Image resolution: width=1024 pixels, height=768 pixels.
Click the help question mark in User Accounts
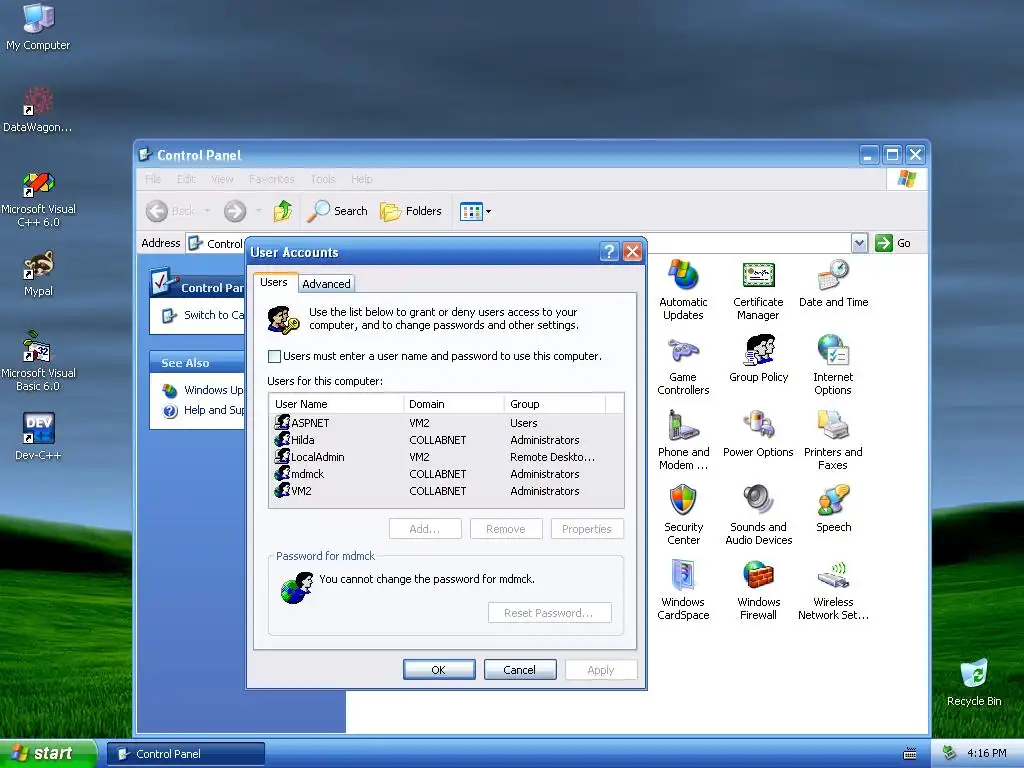pyautogui.click(x=609, y=251)
